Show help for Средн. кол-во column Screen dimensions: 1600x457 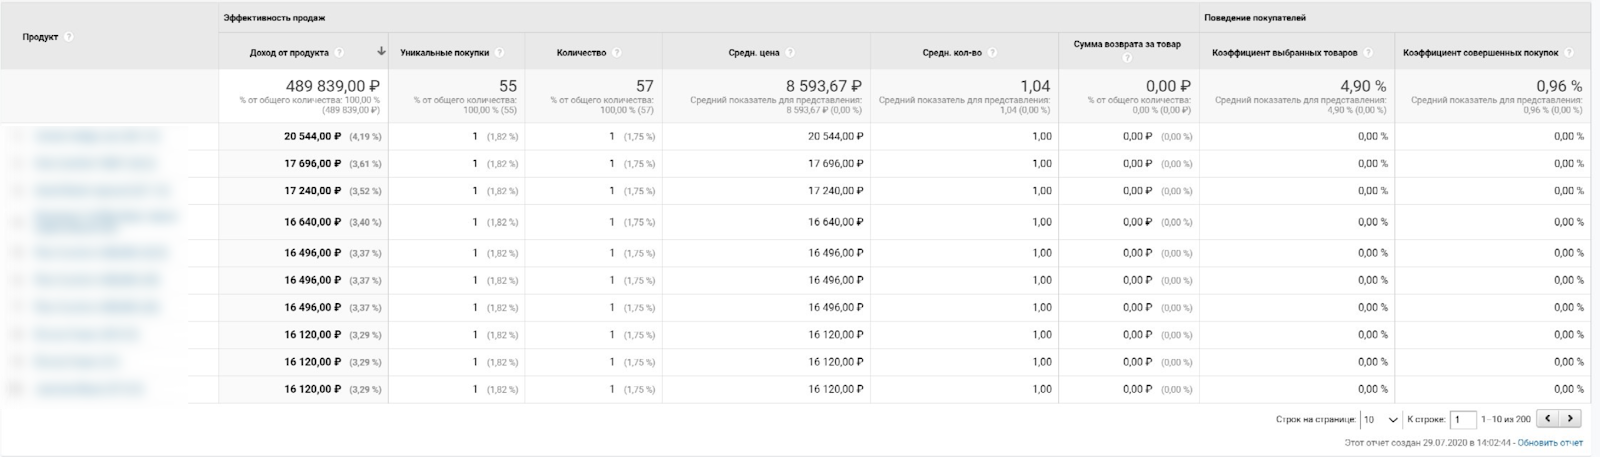point(991,53)
